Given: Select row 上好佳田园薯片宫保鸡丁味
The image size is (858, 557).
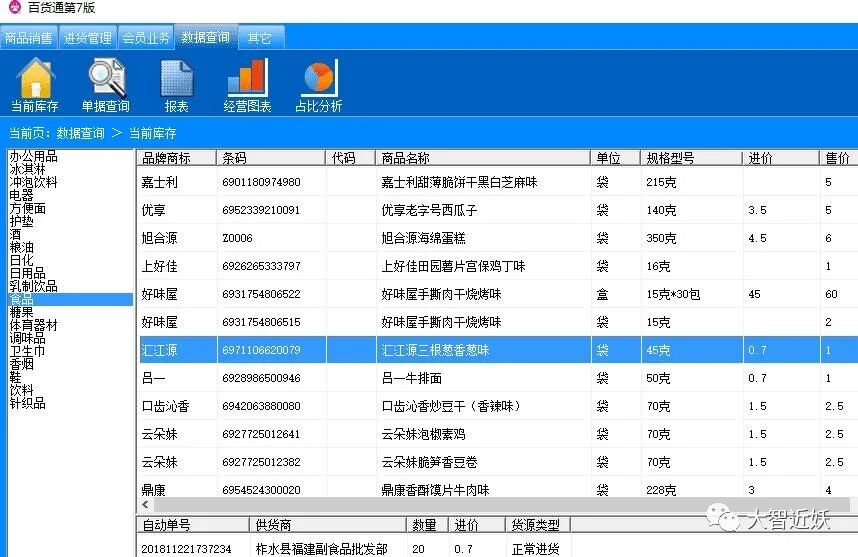Looking at the screenshot, I should (x=498, y=266).
